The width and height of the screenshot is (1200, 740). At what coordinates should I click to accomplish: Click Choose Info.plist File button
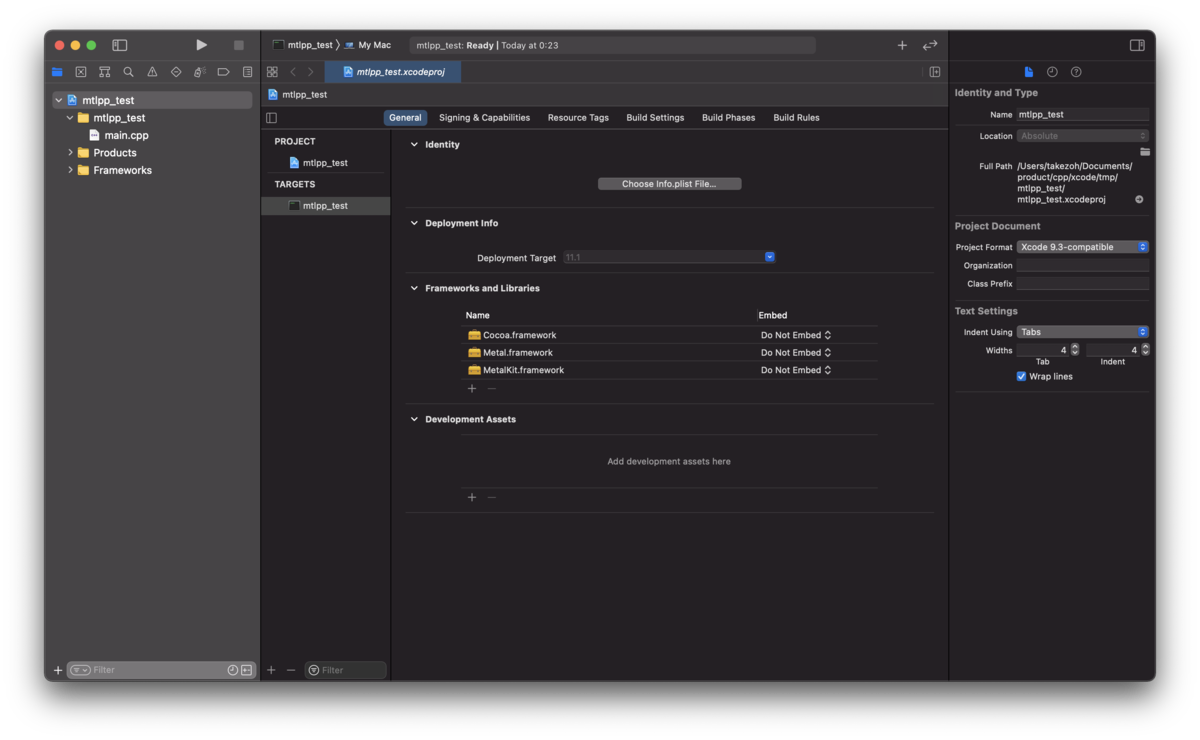pos(669,184)
